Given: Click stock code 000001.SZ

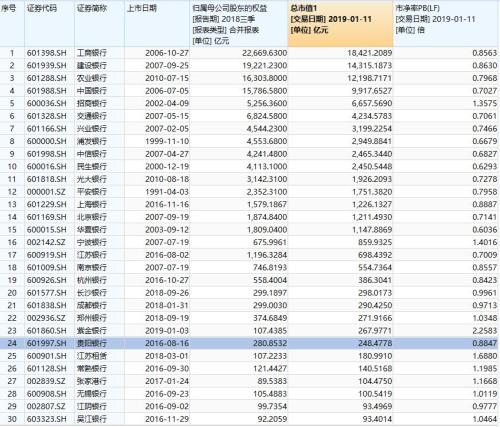Looking at the screenshot, I should pyautogui.click(x=46, y=192).
